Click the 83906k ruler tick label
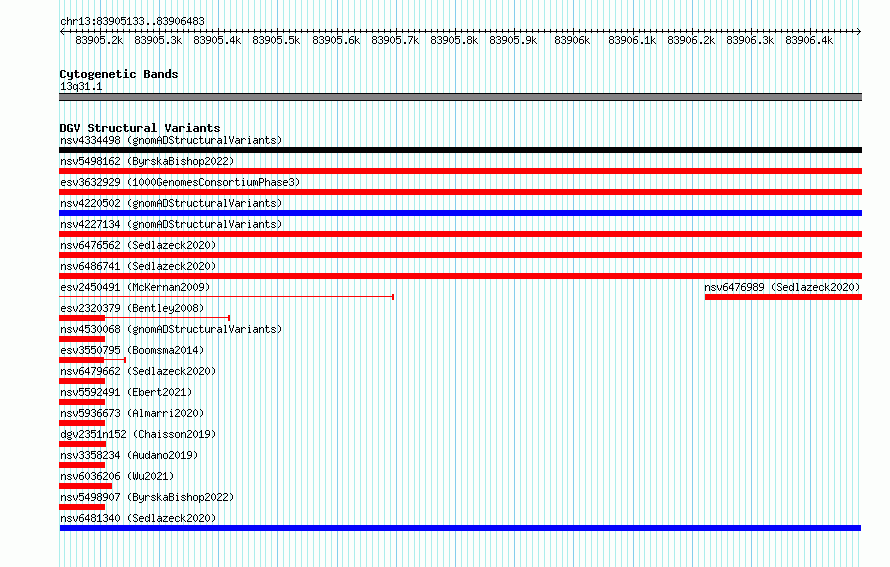 point(572,41)
